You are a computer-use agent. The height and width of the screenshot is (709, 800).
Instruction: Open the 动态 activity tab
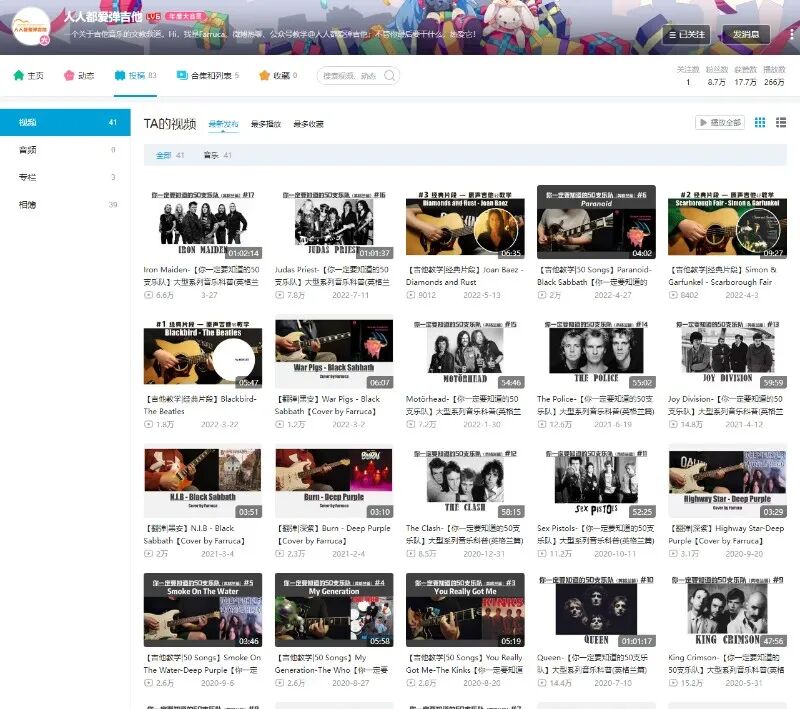[x=79, y=75]
